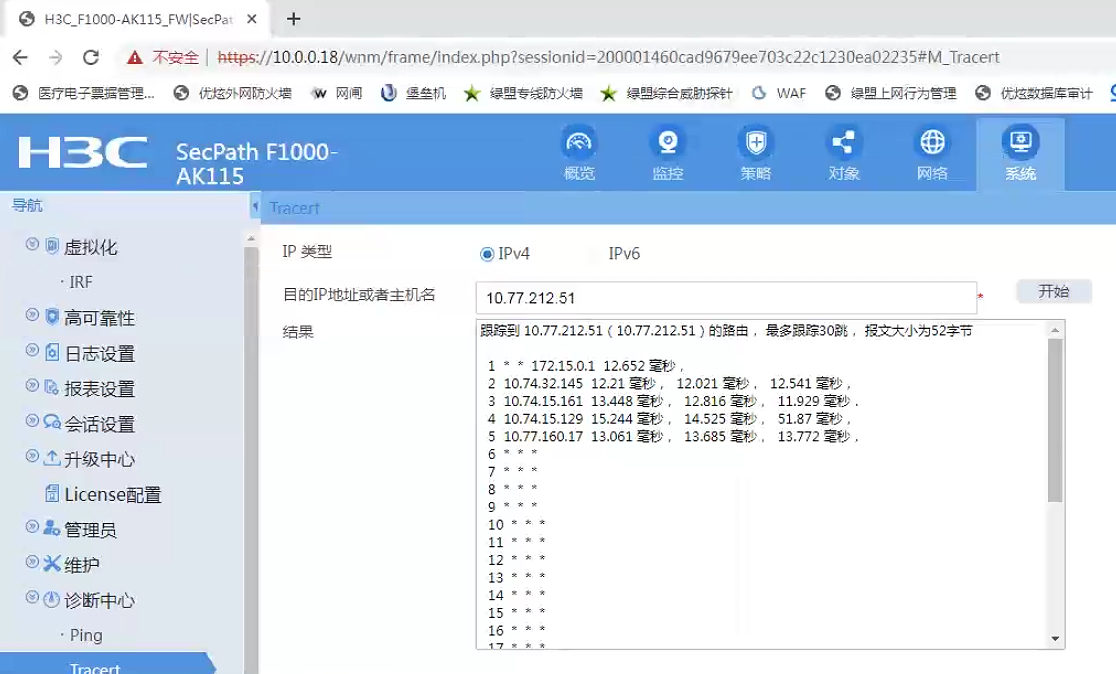Screen dimensions: 1116x674
Task: Expand the 升级中心 tree node
Action: click(32, 456)
